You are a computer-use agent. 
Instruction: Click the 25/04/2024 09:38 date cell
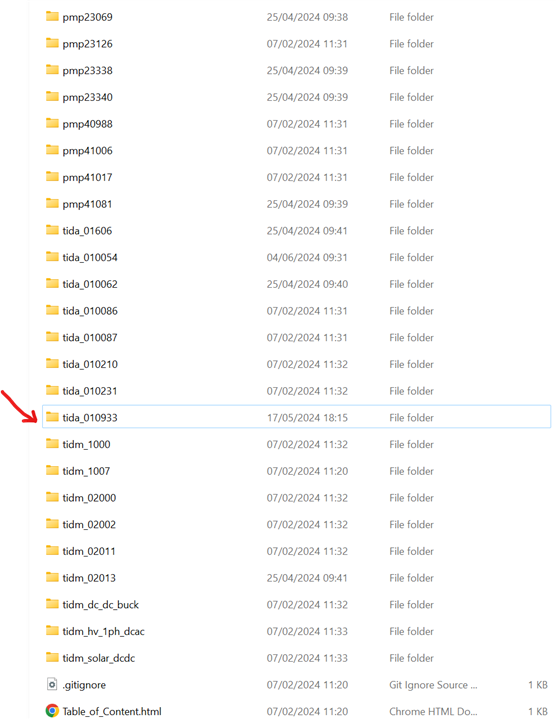(x=307, y=17)
